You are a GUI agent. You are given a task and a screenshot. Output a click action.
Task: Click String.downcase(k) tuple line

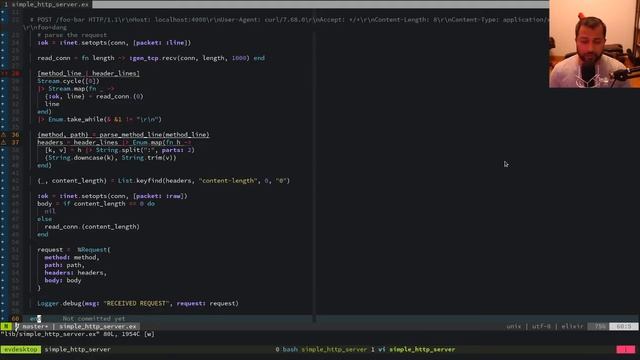pyautogui.click(x=111, y=158)
